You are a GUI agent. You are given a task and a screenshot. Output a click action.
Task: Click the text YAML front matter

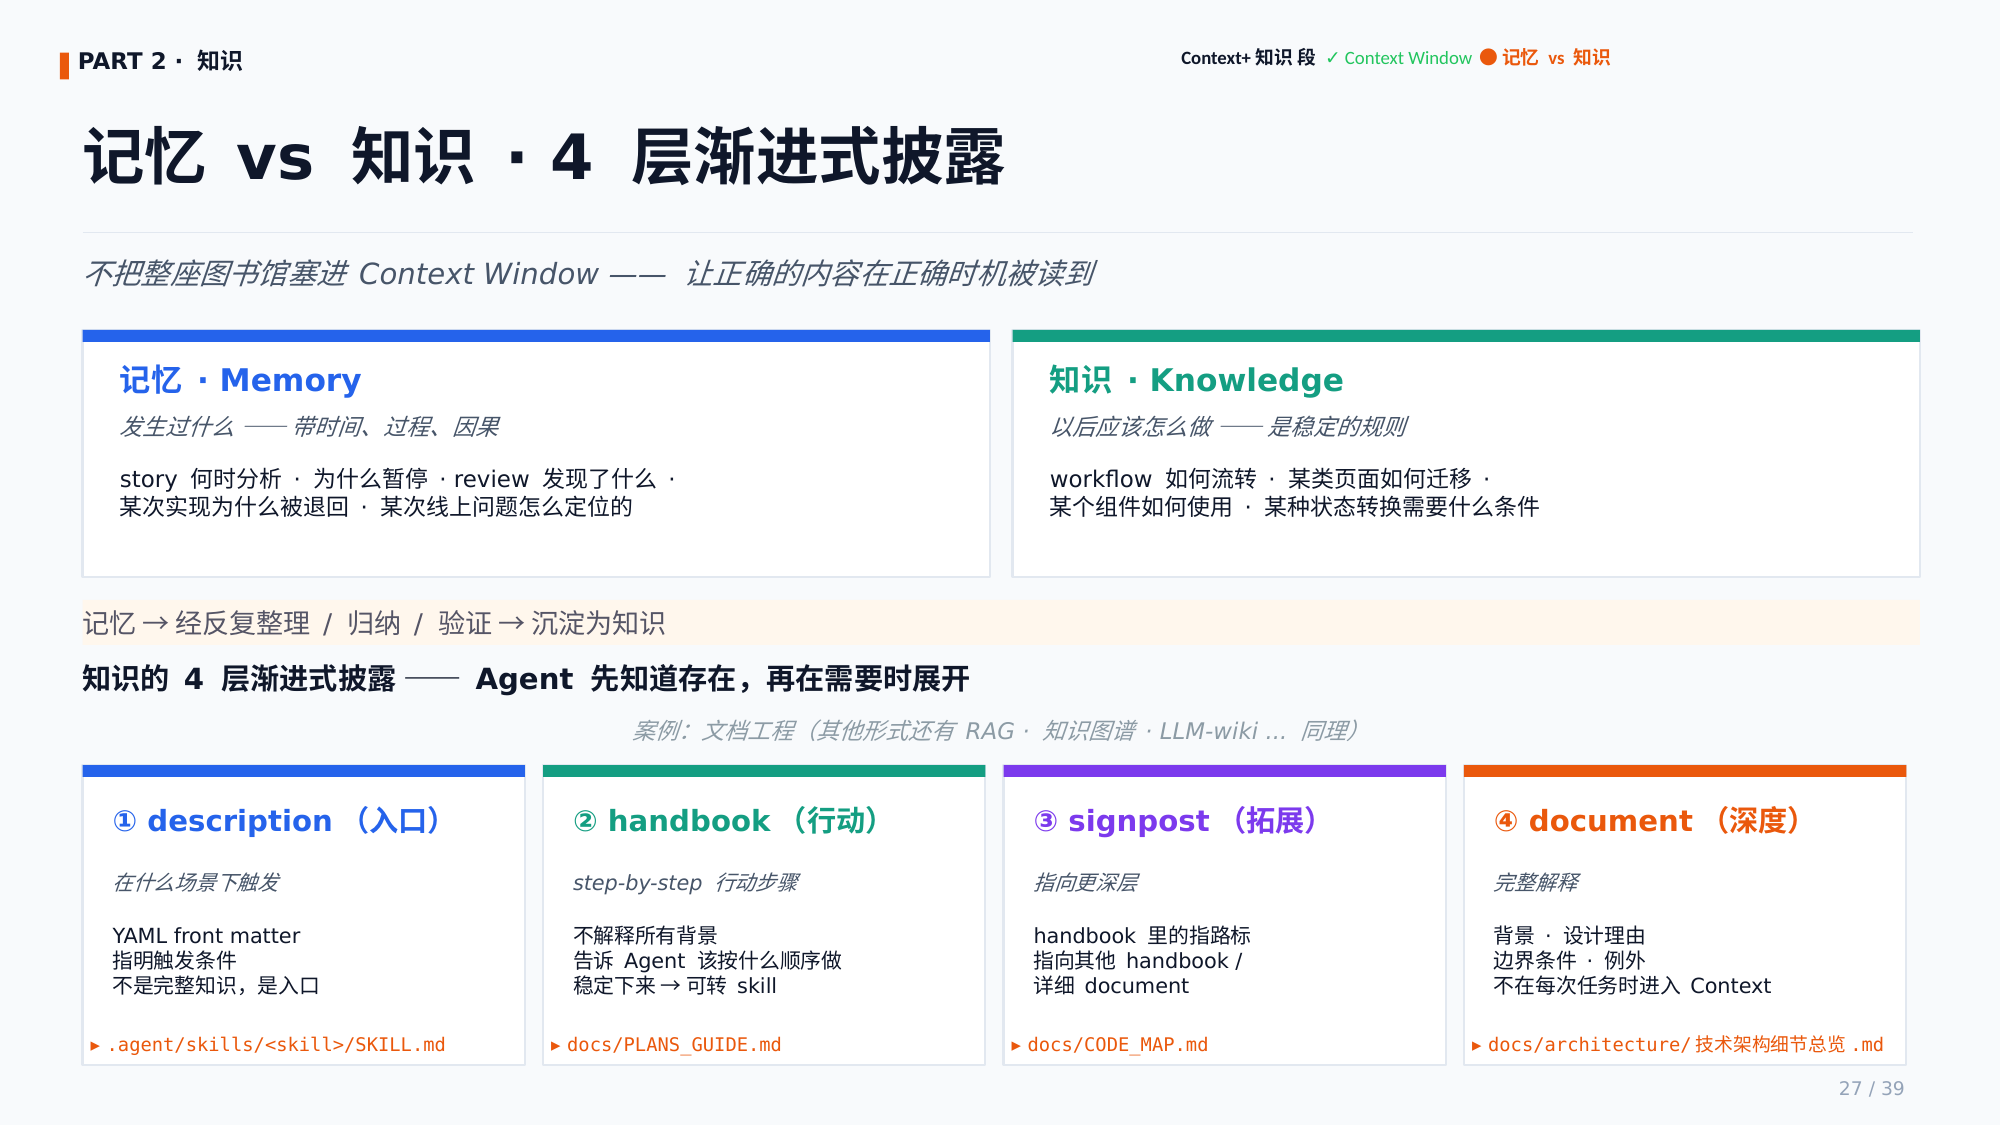point(206,936)
